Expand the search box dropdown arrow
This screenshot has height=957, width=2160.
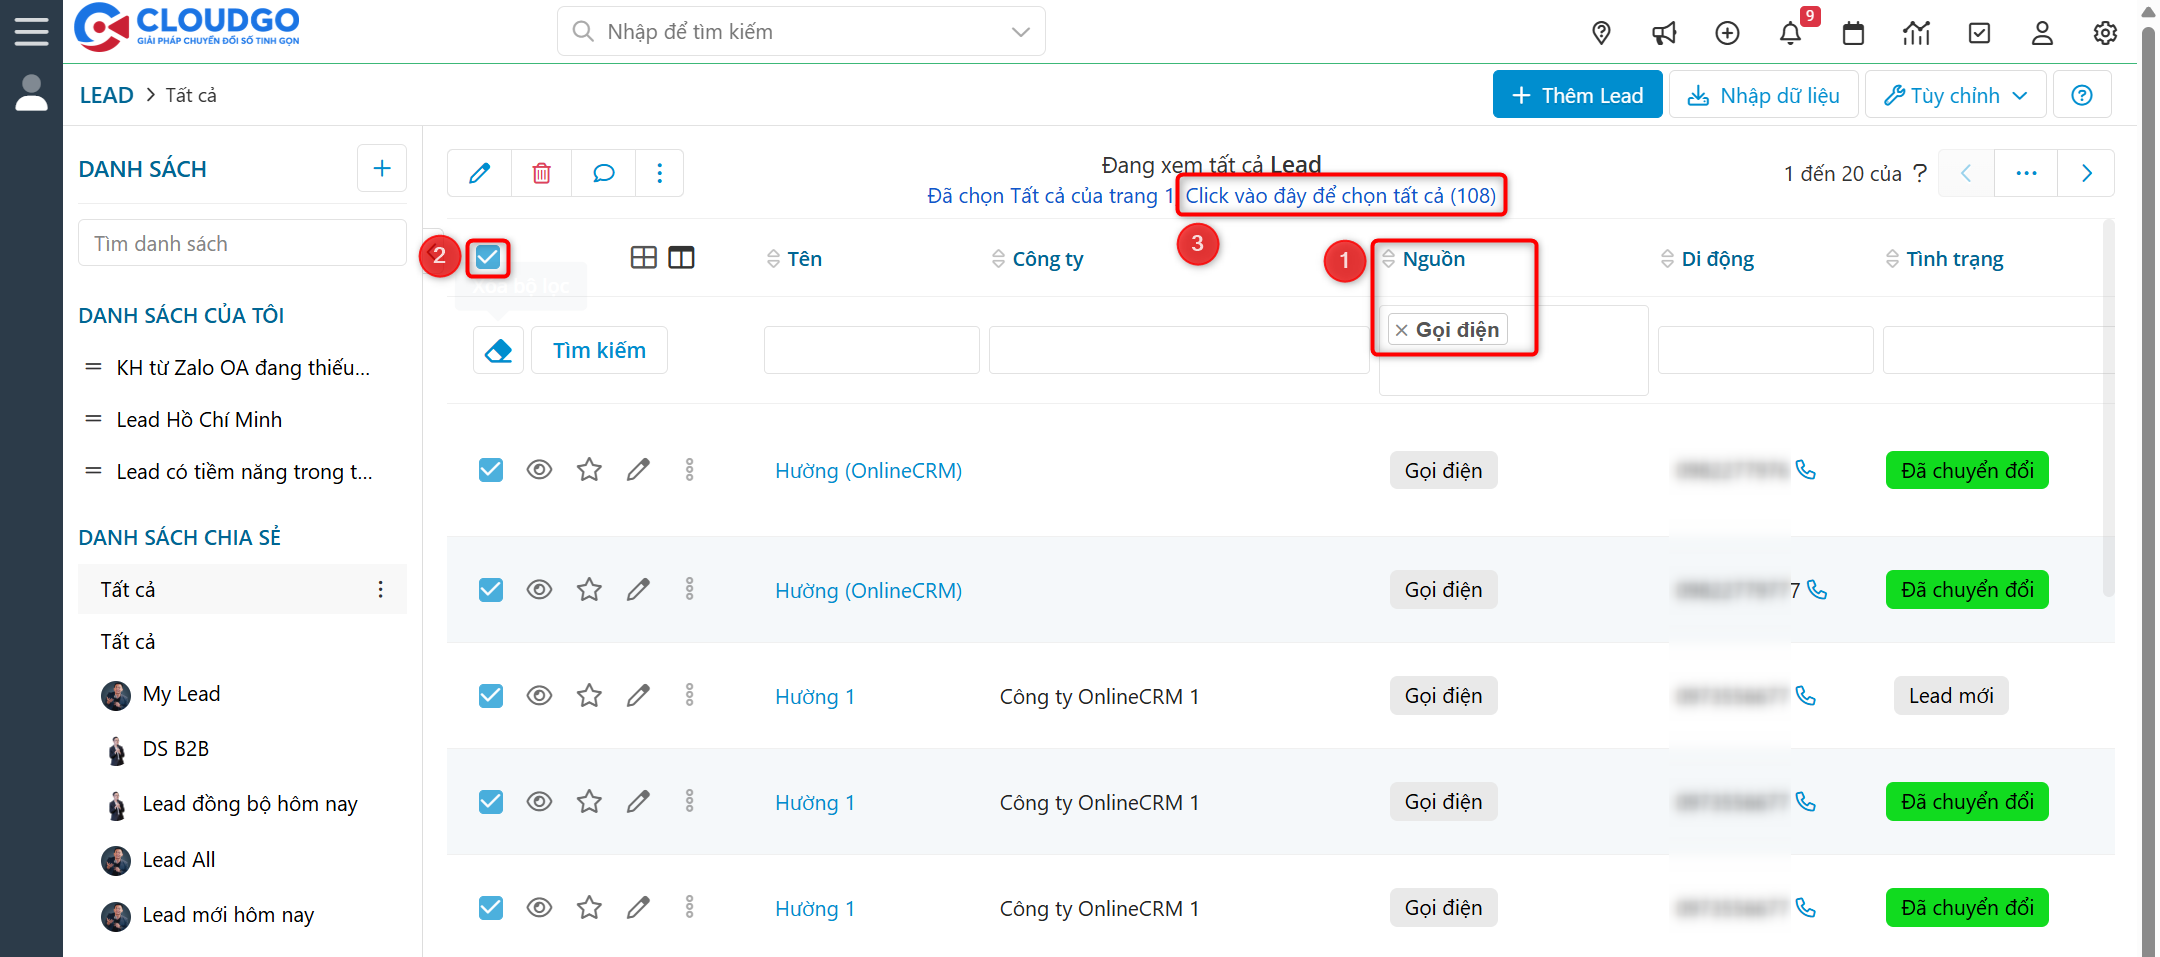1020,32
